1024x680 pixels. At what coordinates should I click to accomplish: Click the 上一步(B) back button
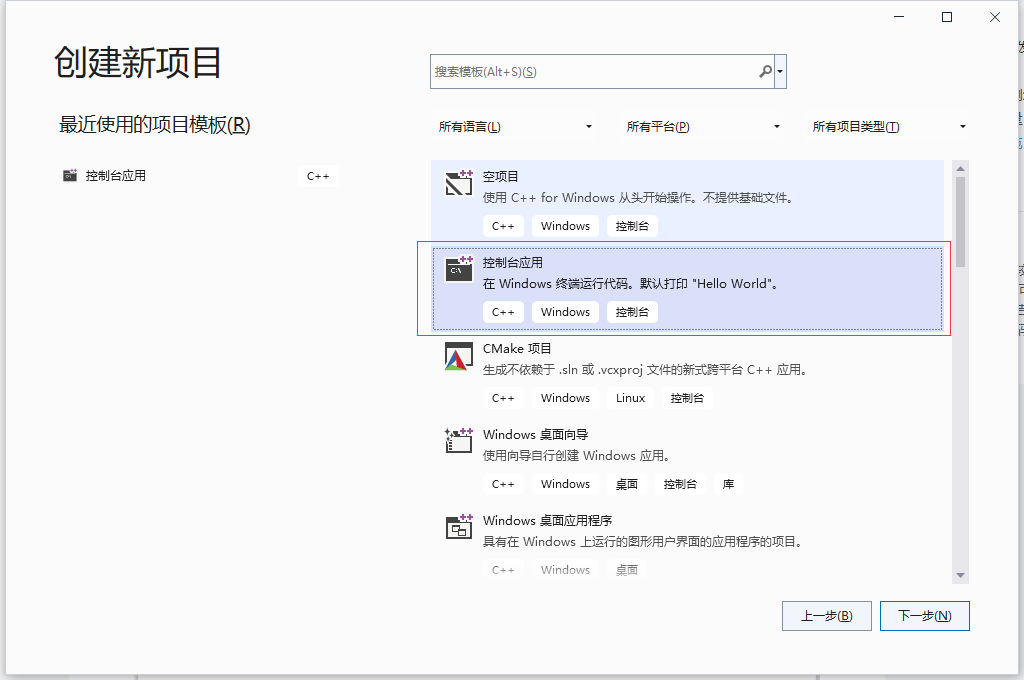[x=827, y=616]
